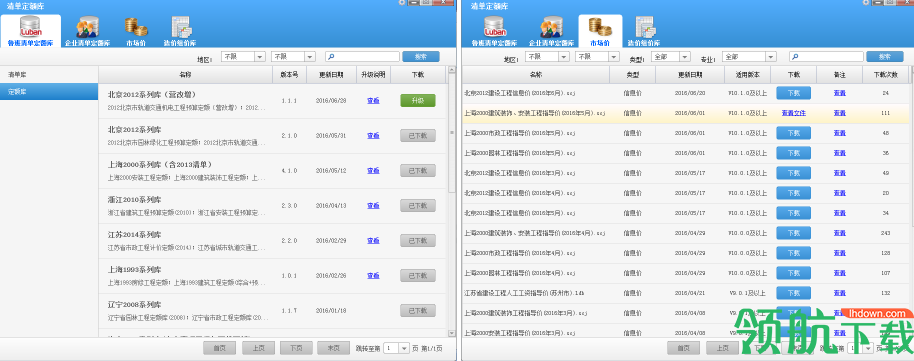Open 企业清单定额库 icon in left window
The height and width of the screenshot is (361, 914).
coord(87,31)
